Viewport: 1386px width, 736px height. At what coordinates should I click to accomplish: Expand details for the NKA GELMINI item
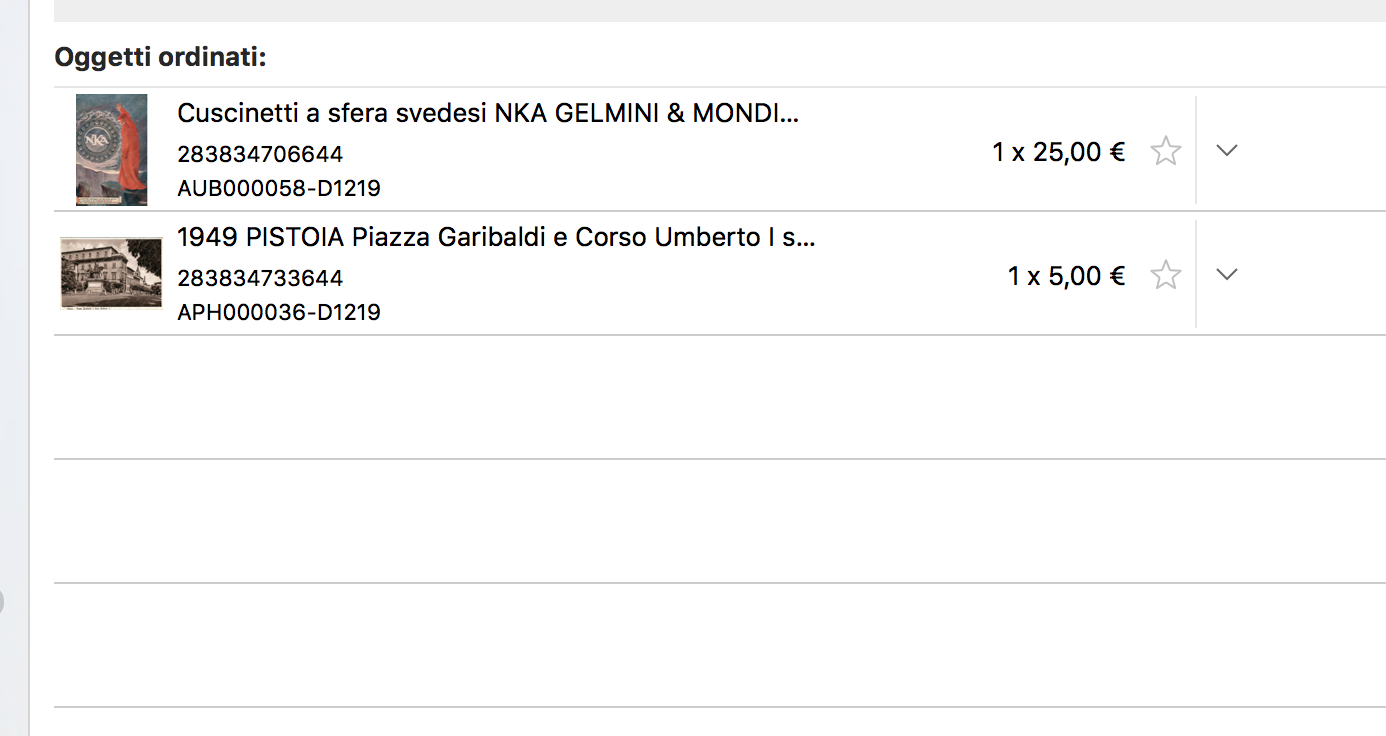(x=1227, y=150)
